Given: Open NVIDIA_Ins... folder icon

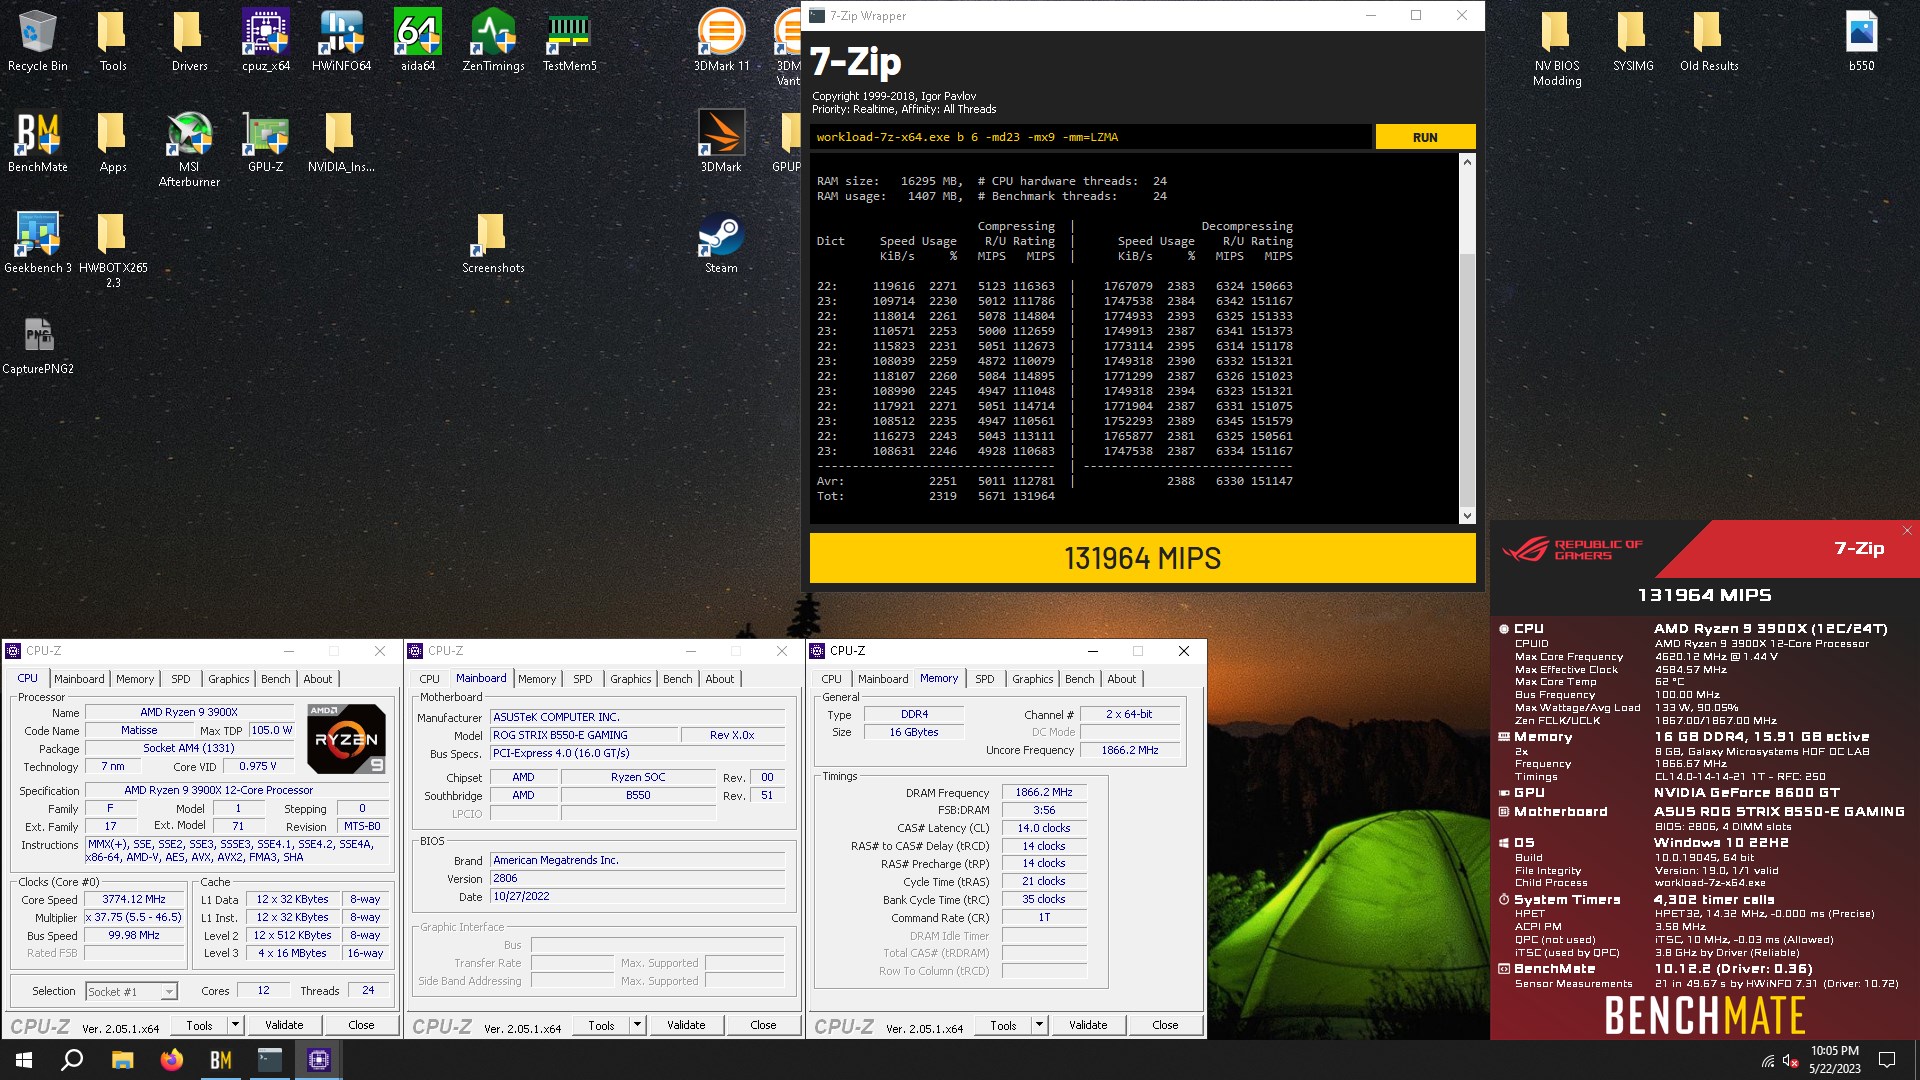Looking at the screenshot, I should point(341,142).
